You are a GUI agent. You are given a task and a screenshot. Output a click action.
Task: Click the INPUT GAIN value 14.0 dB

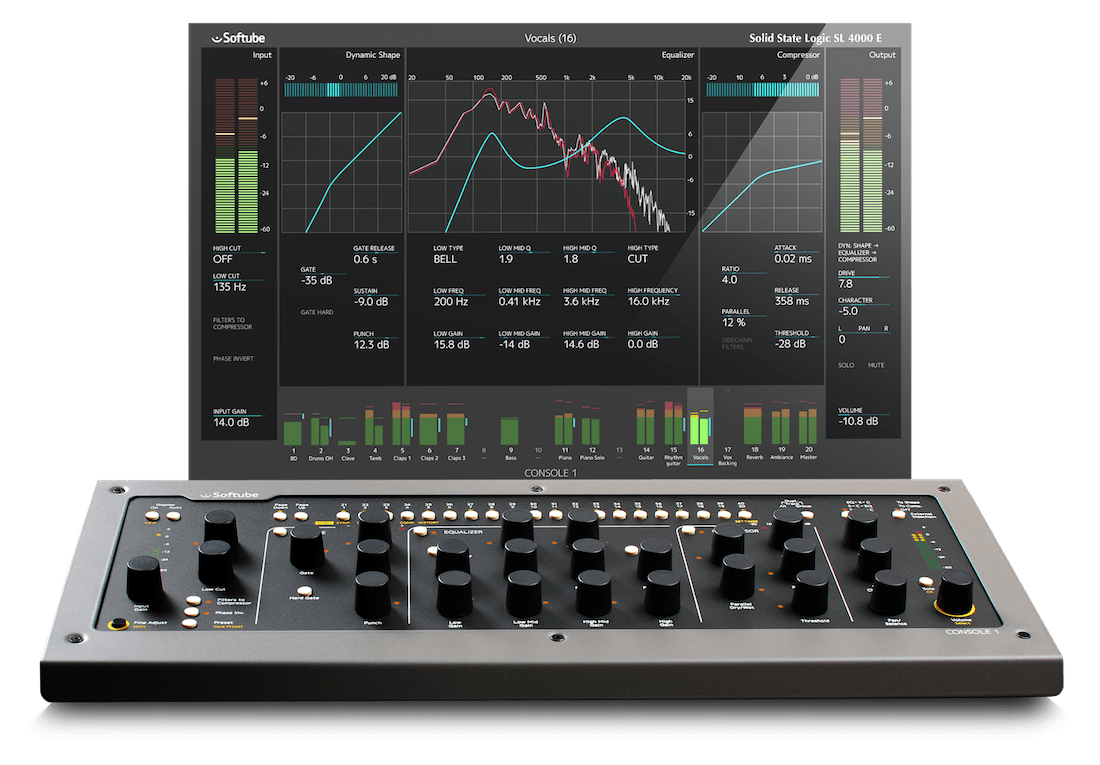[231, 423]
